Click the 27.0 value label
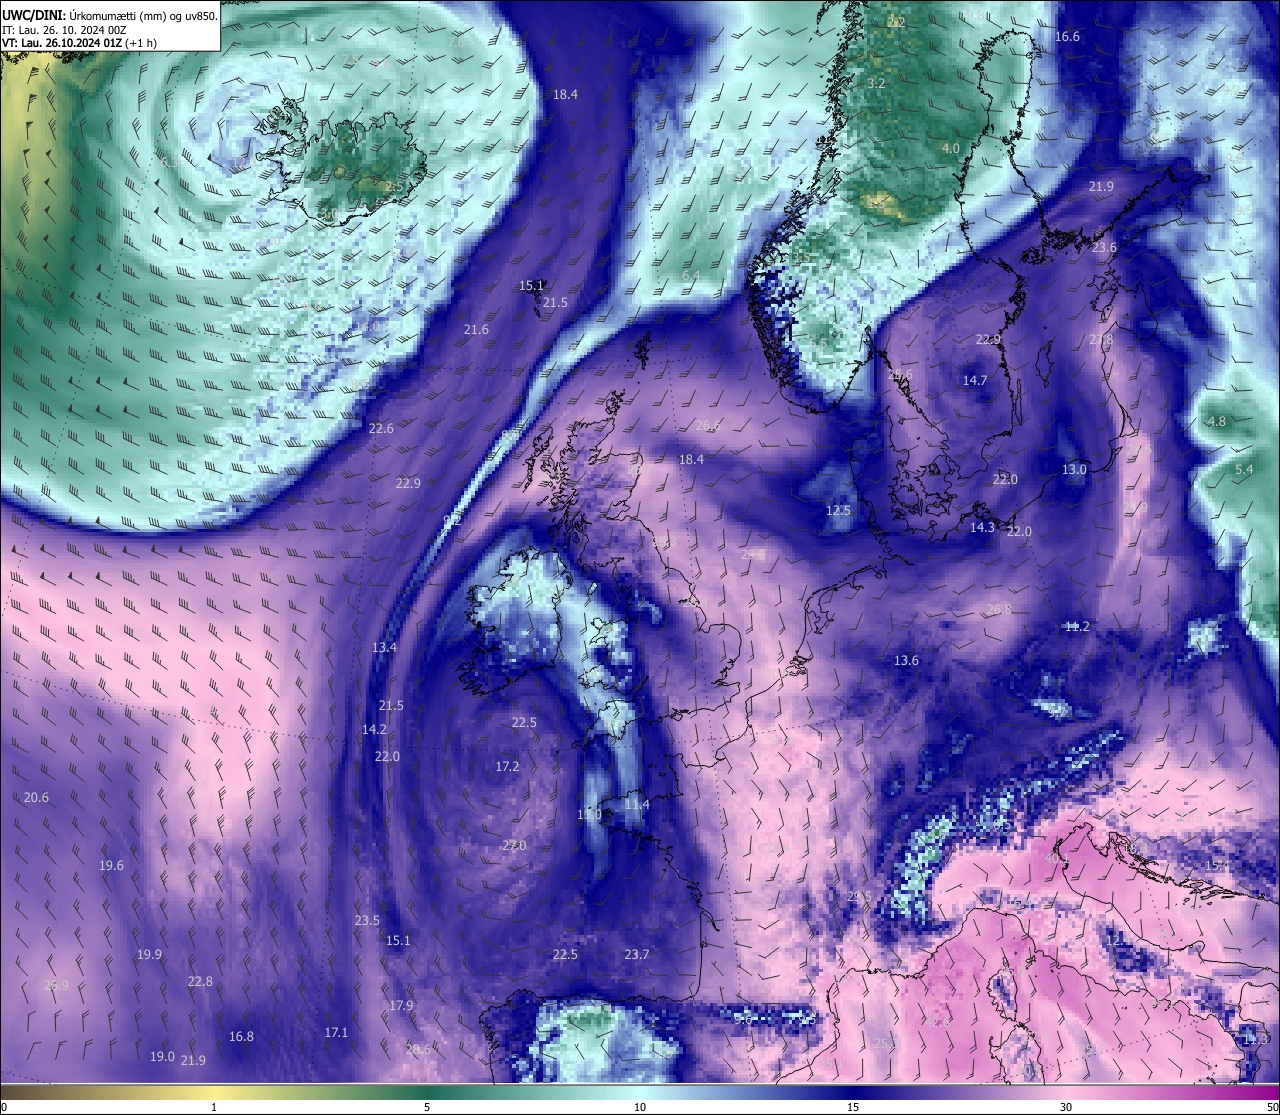This screenshot has width=1280, height=1115. point(514,846)
